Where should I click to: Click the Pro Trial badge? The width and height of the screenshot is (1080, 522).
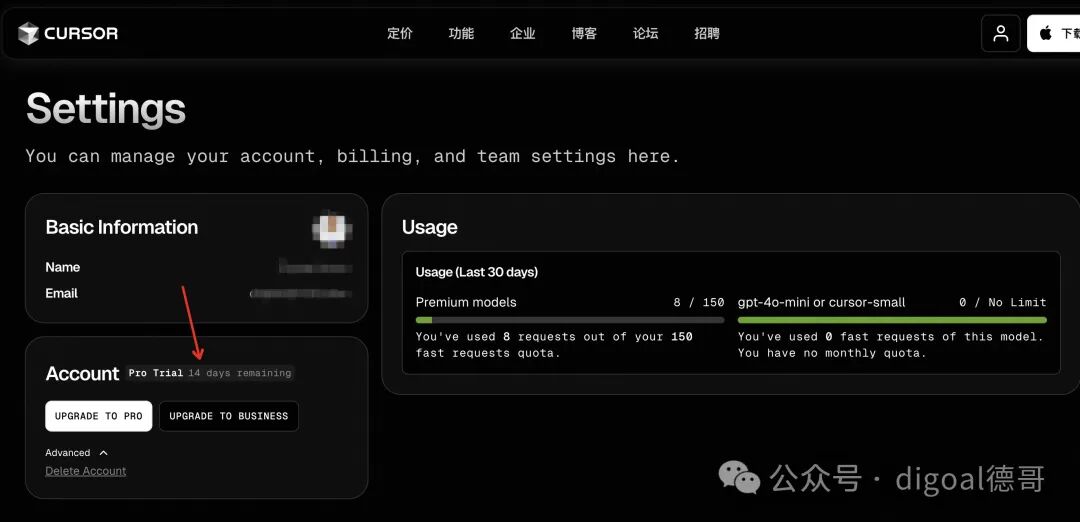pos(156,373)
